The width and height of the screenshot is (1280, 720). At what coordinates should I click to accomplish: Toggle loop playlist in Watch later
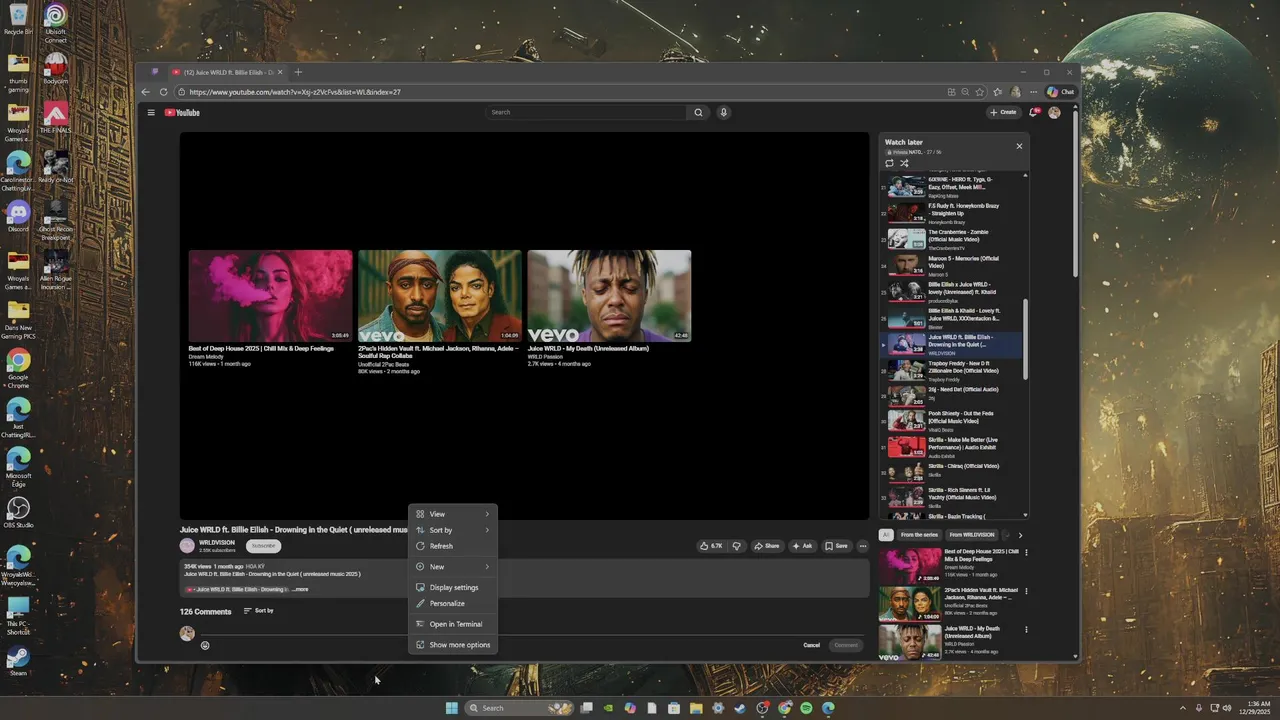(x=889, y=163)
